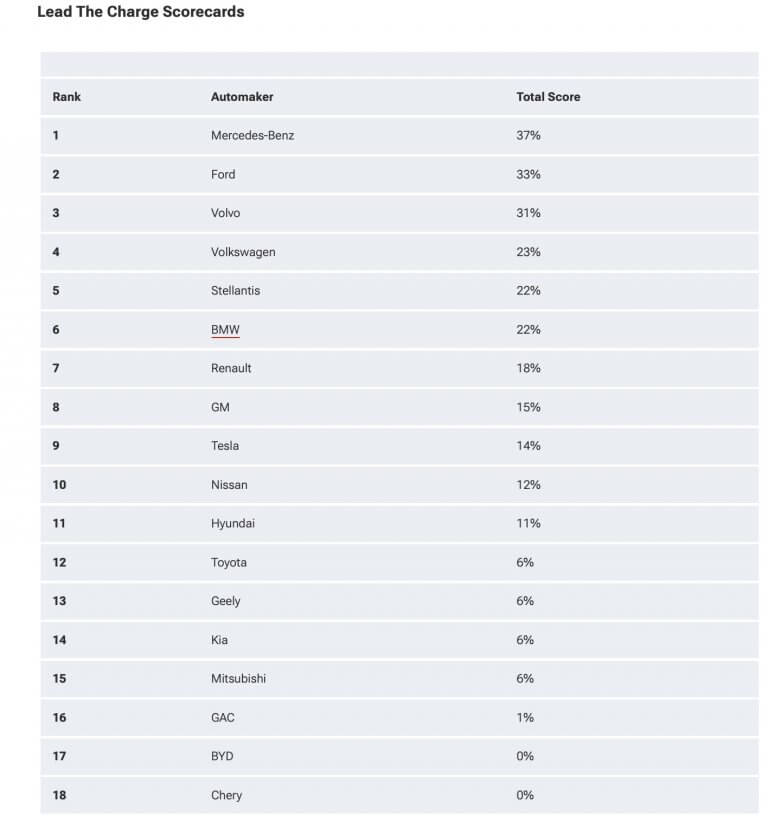Click the Volkswagen table entry

(x=243, y=252)
